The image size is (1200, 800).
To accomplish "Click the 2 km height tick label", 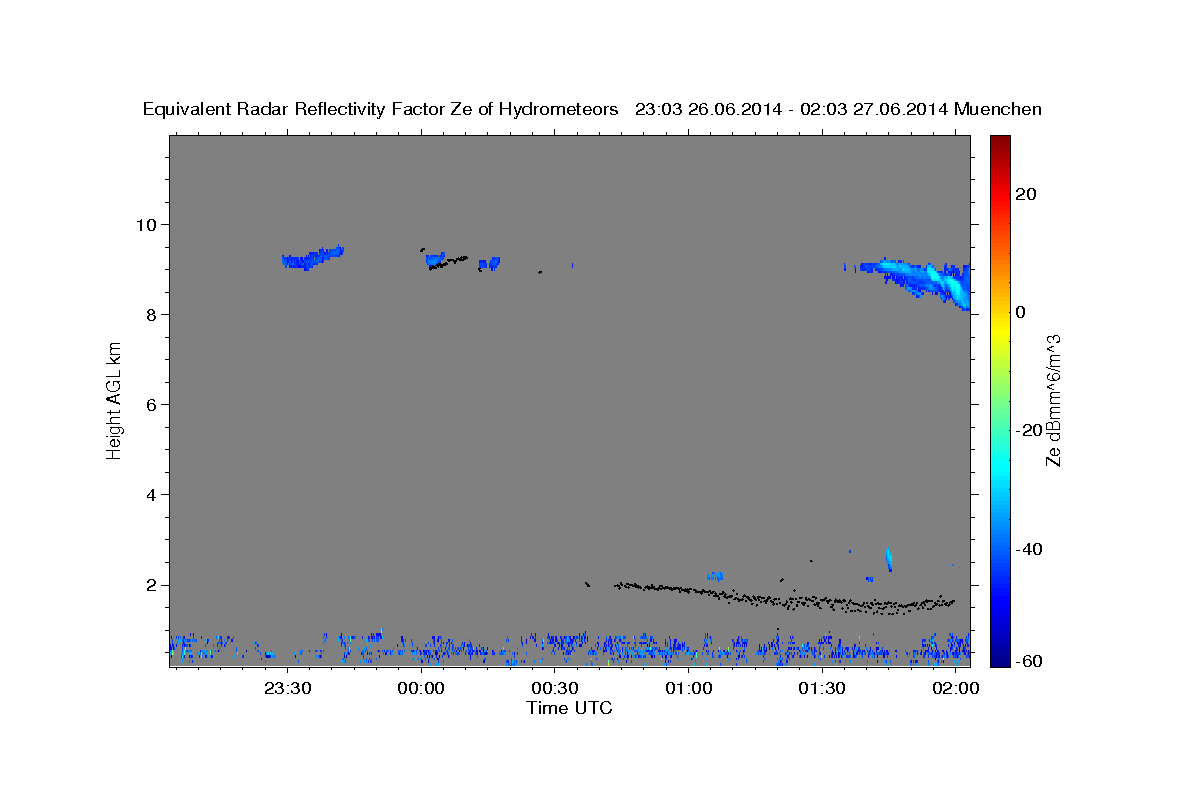I will [153, 585].
